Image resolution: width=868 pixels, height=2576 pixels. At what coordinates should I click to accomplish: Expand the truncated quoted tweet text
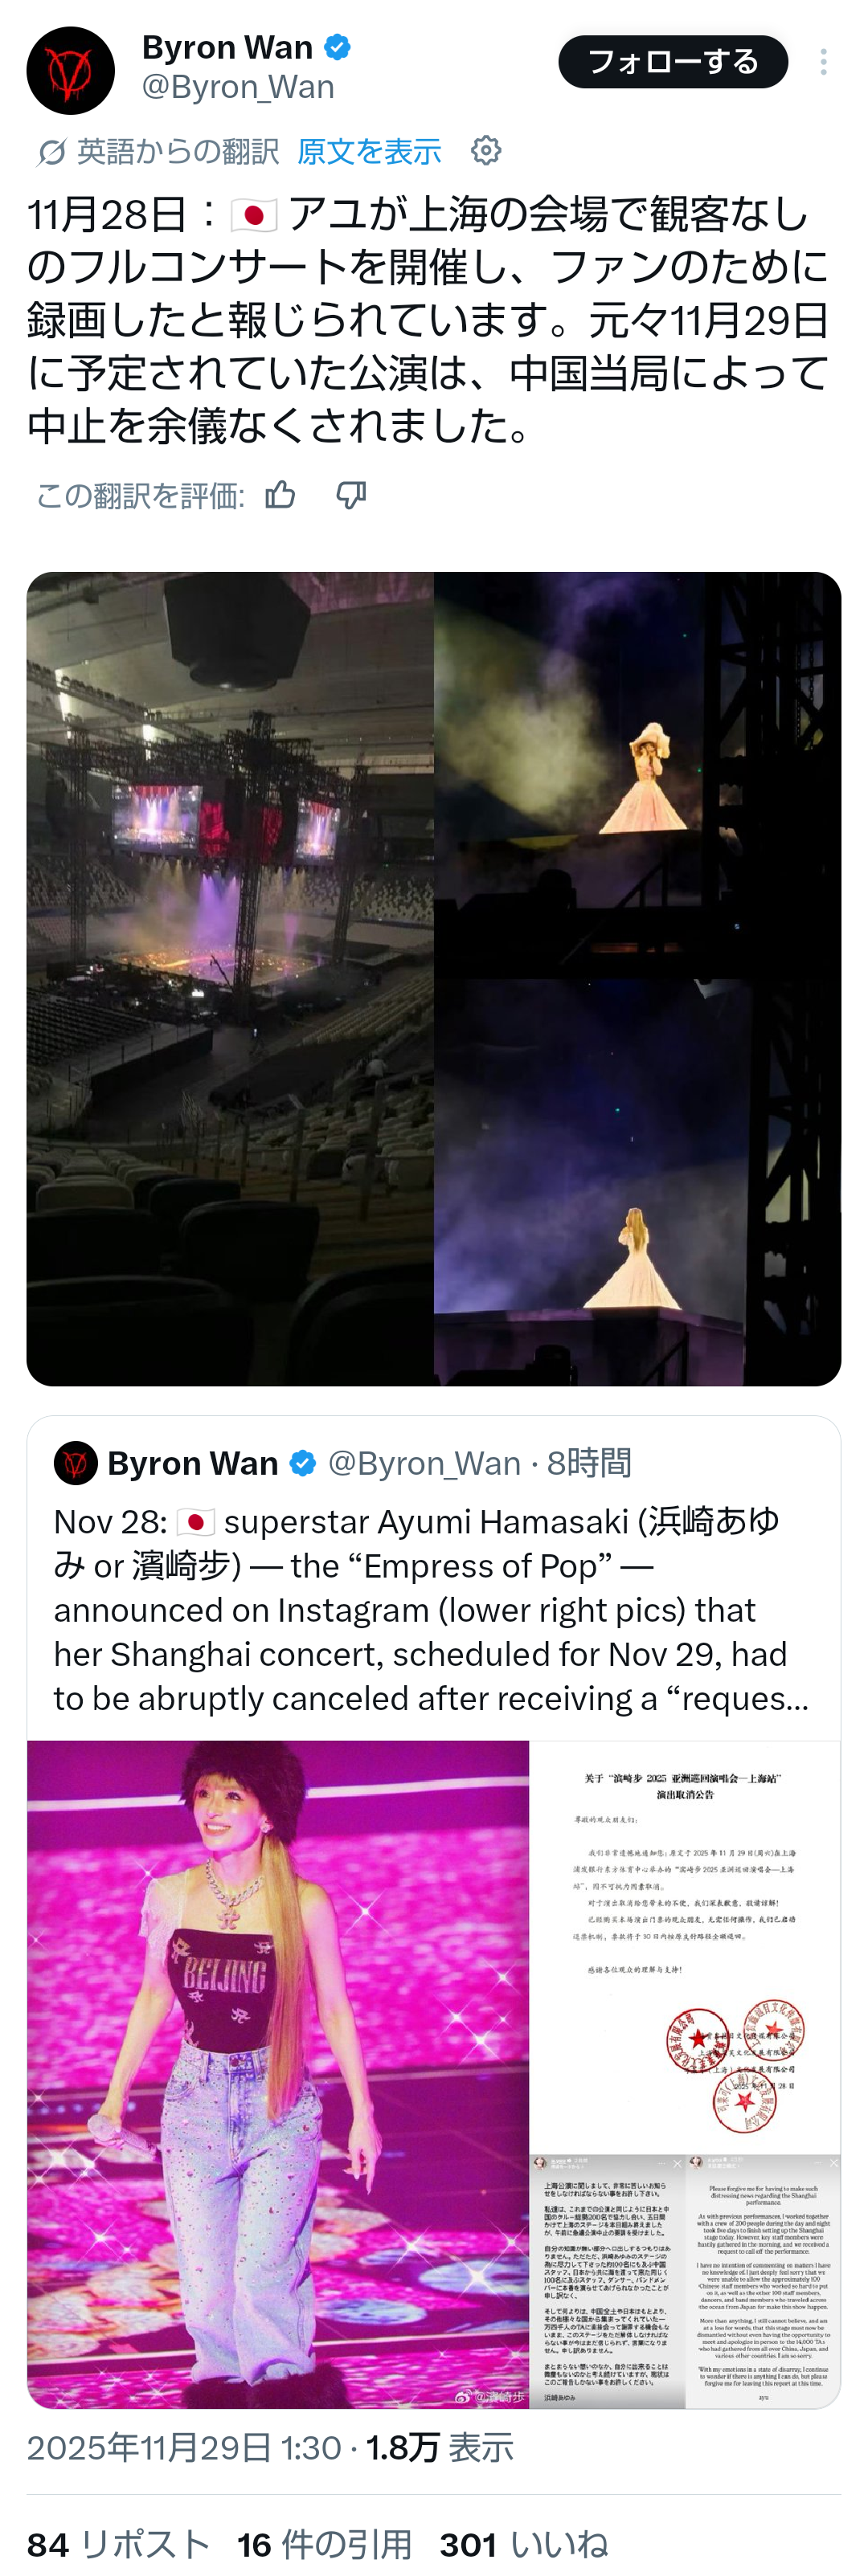431,1609
